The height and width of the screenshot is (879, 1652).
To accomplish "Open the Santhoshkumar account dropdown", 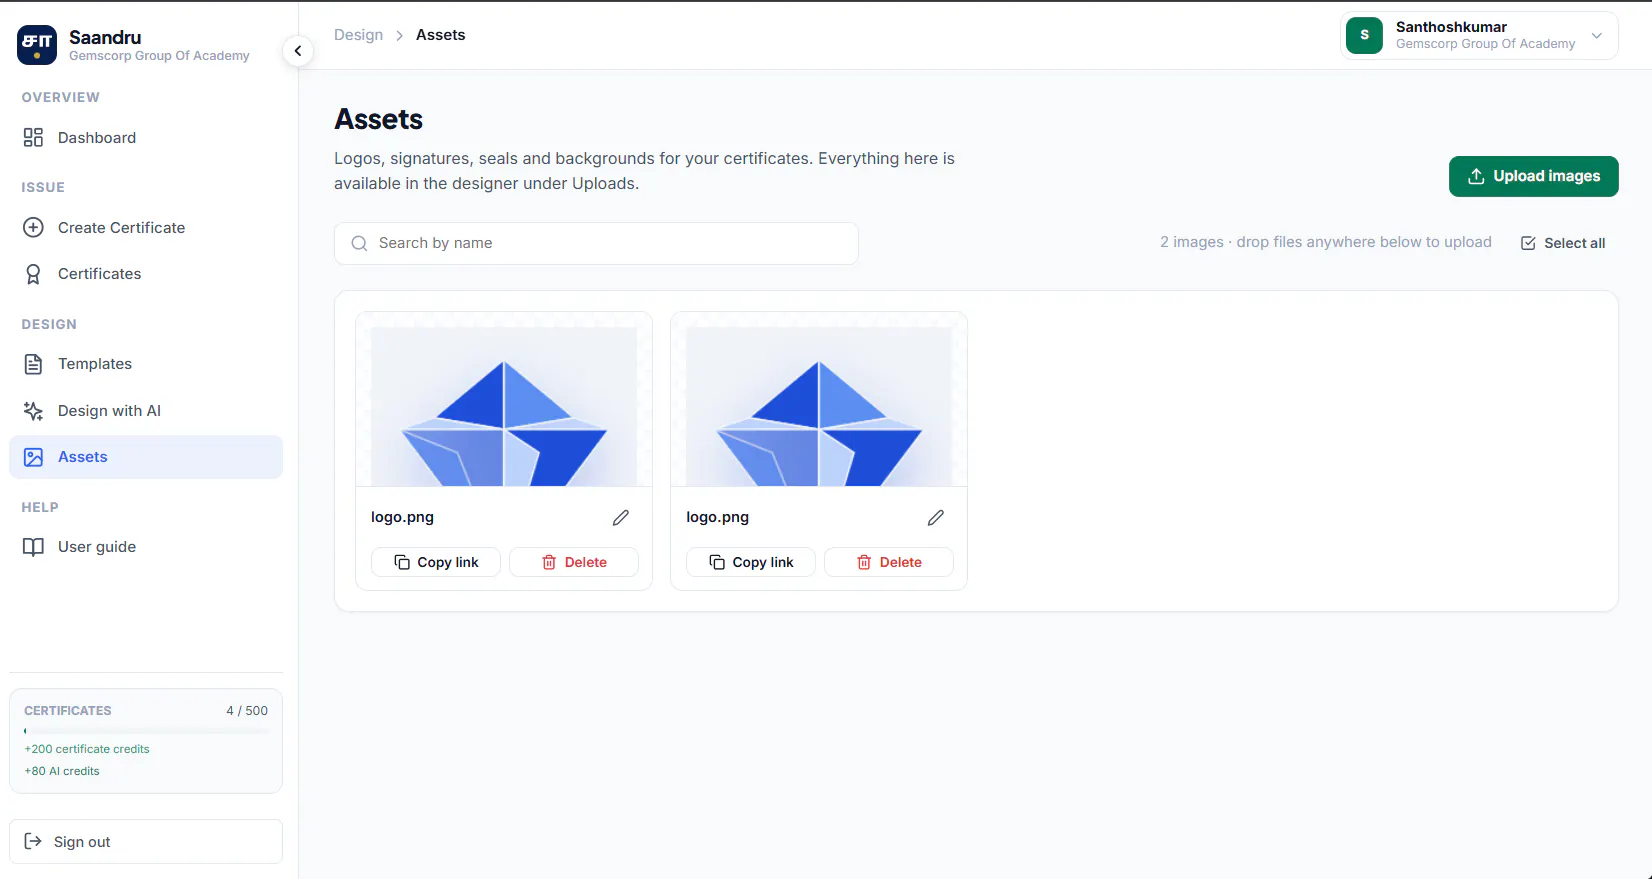I will 1479,36.
